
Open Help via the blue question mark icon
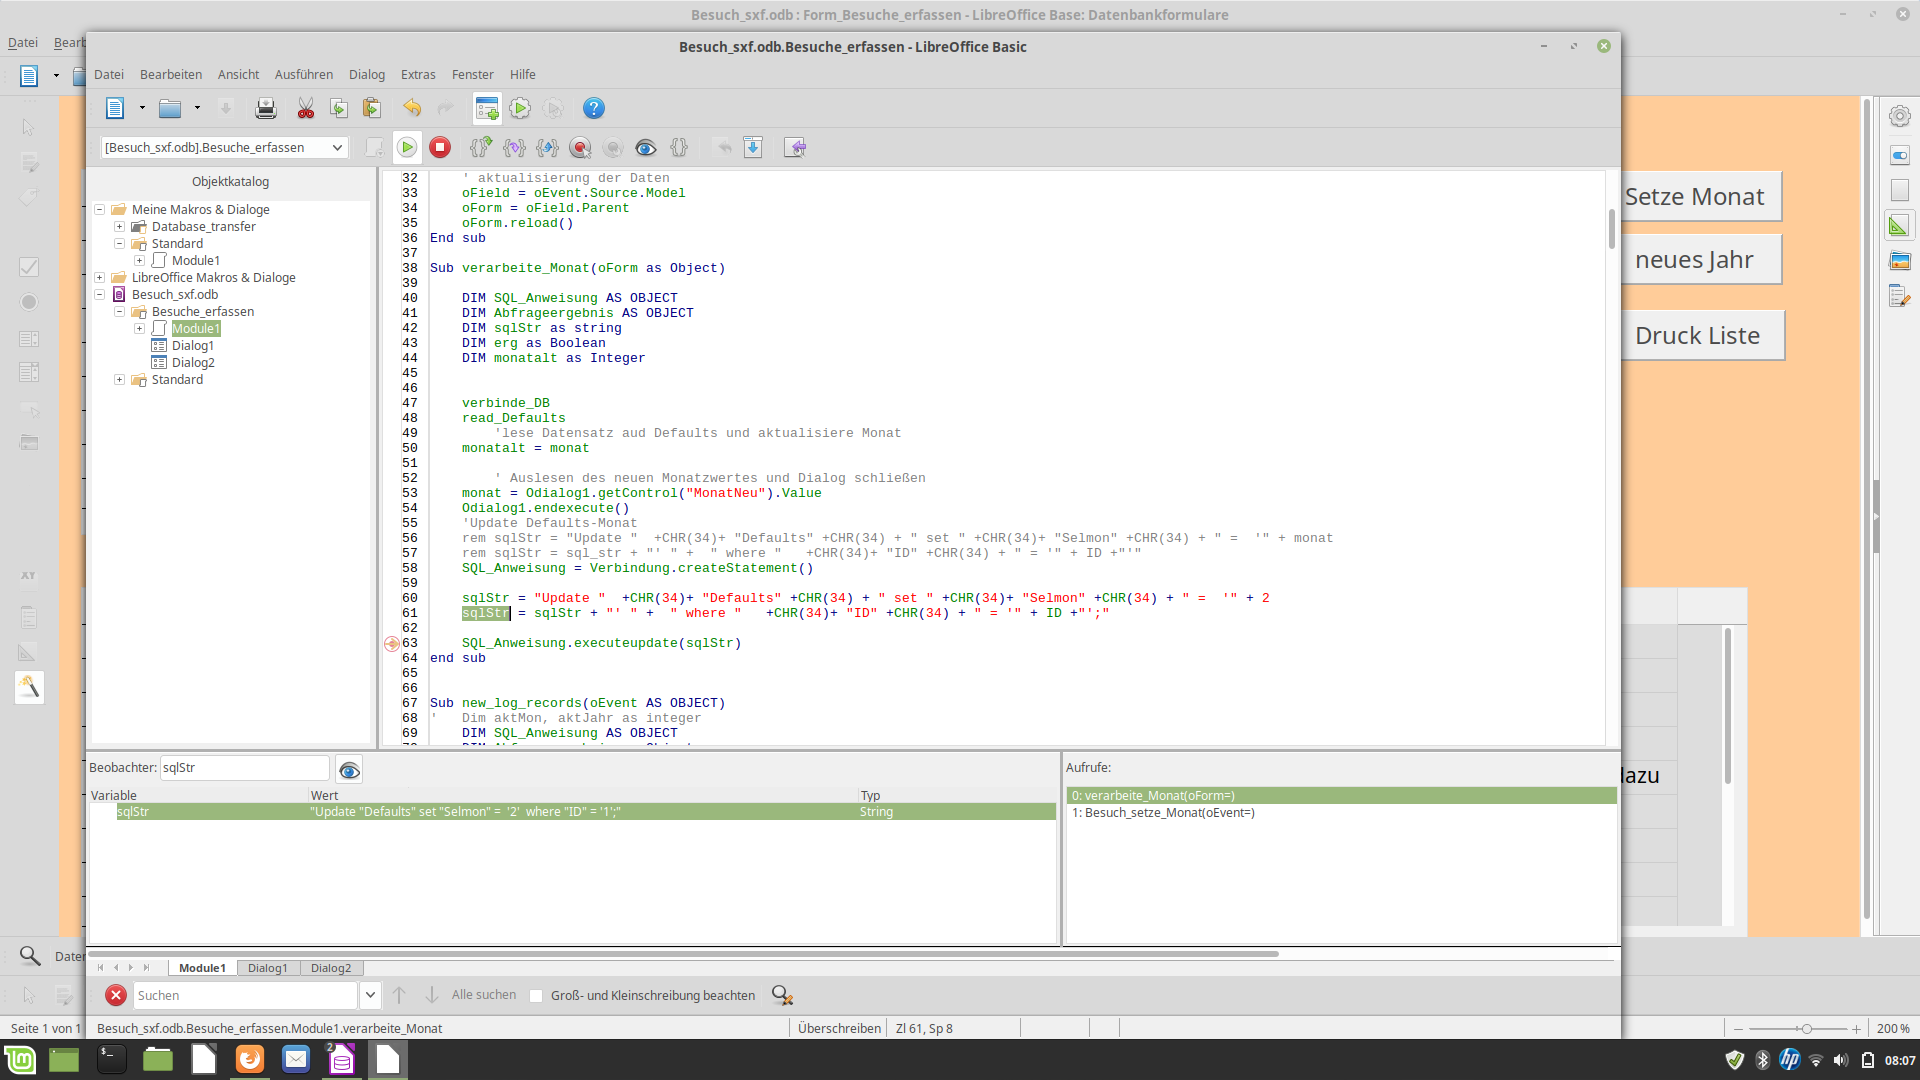[594, 109]
